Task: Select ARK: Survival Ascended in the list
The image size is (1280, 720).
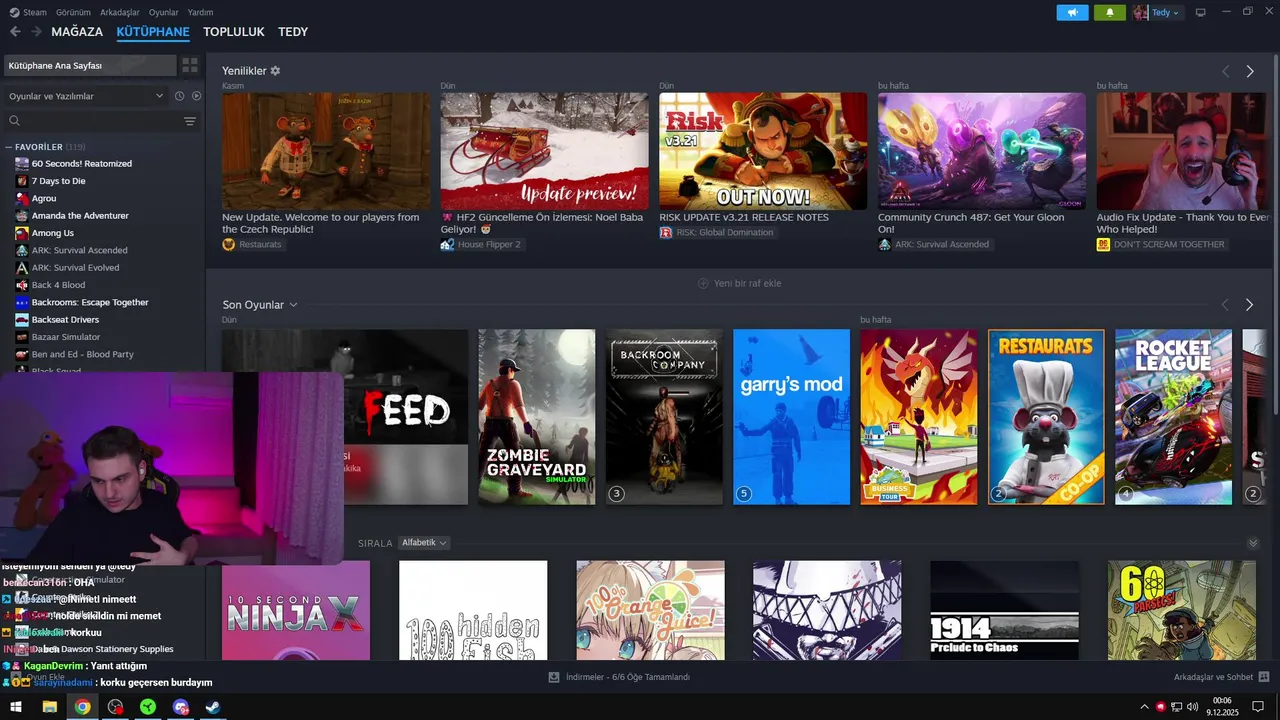Action: coord(79,250)
